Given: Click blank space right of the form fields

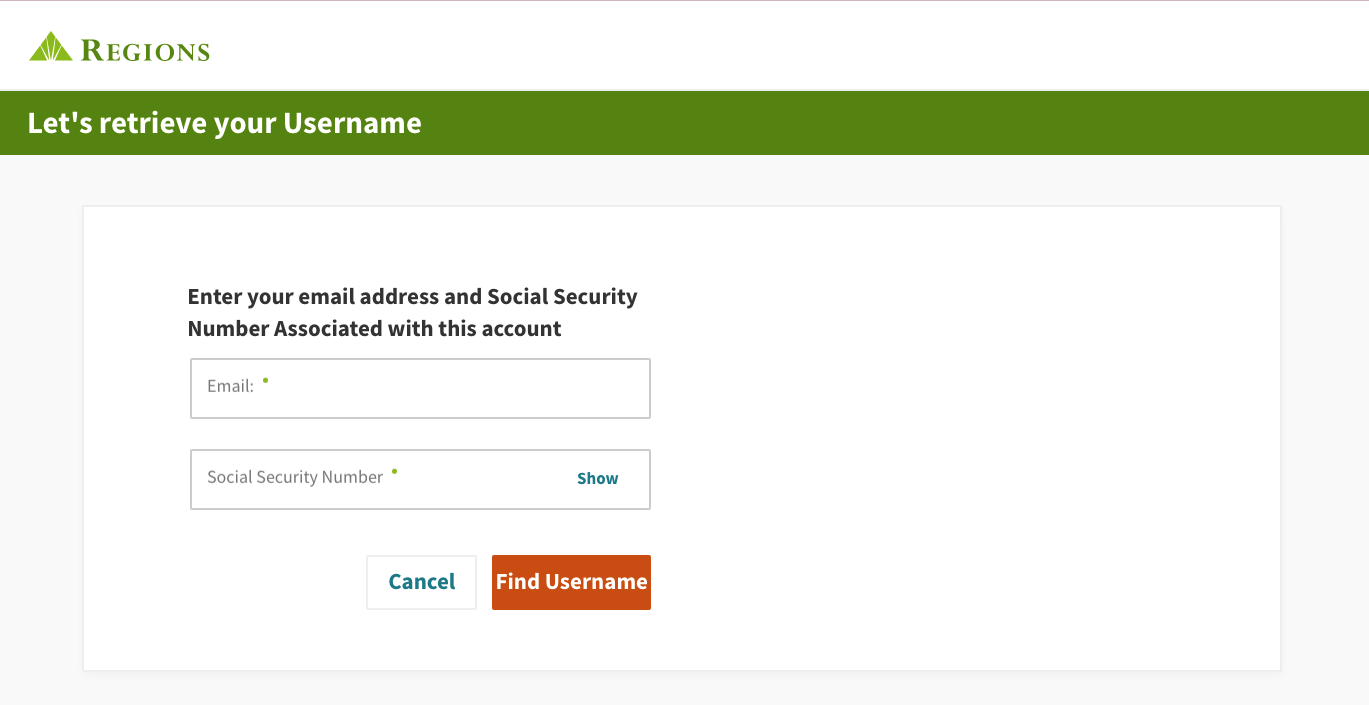Looking at the screenshot, I should 950,430.
